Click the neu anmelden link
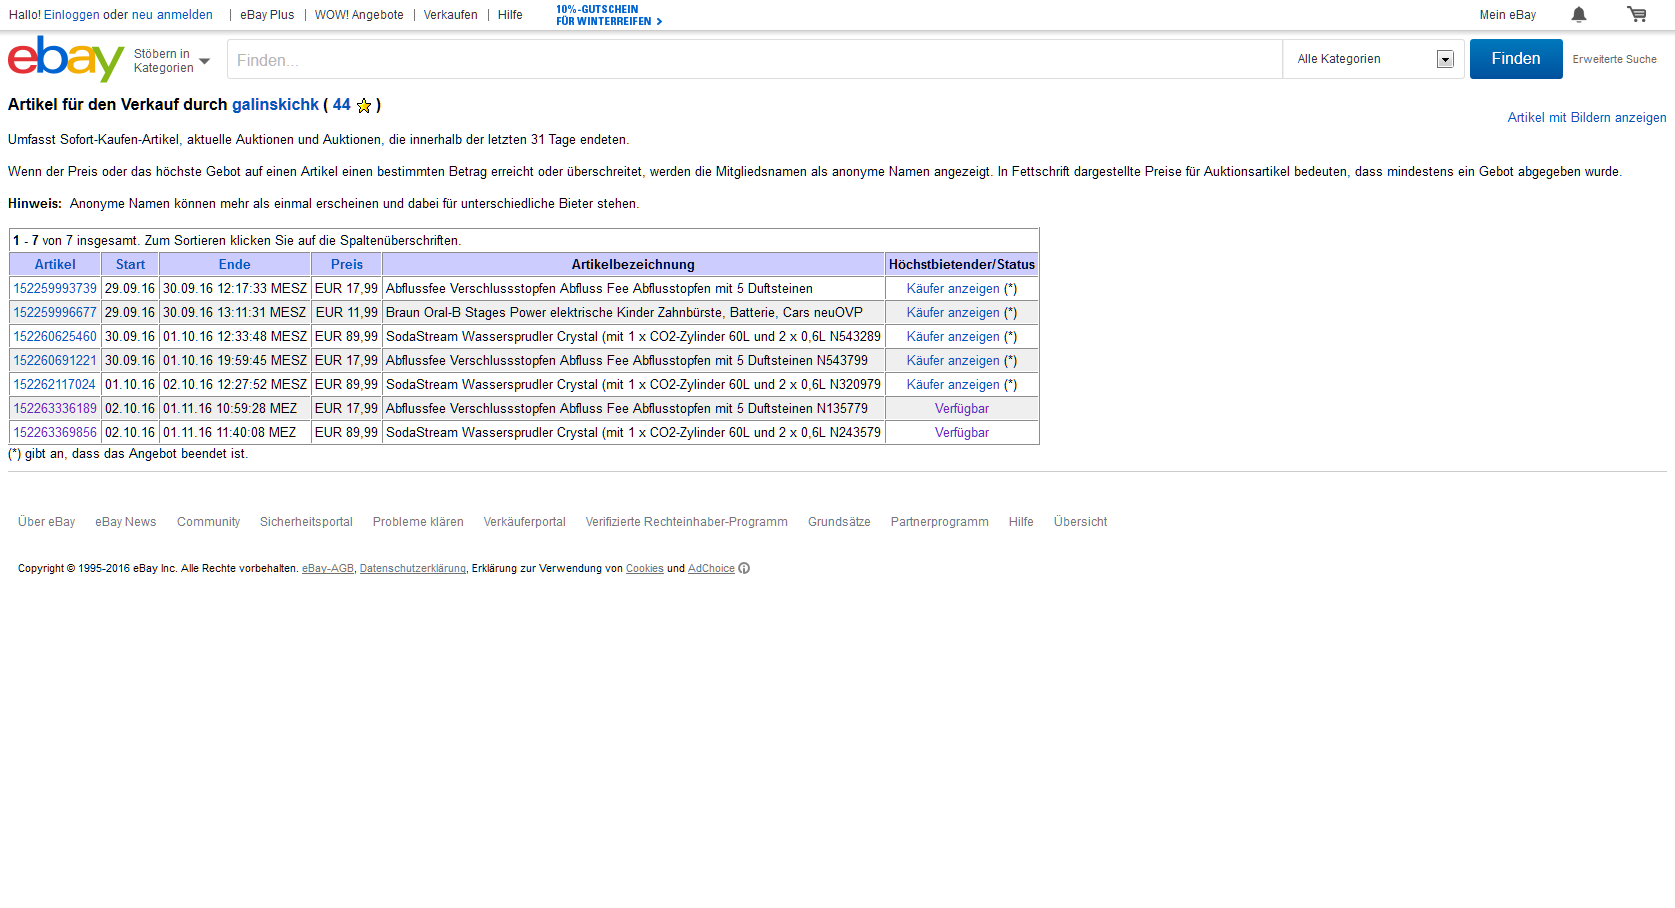This screenshot has width=1675, height=908. [172, 15]
